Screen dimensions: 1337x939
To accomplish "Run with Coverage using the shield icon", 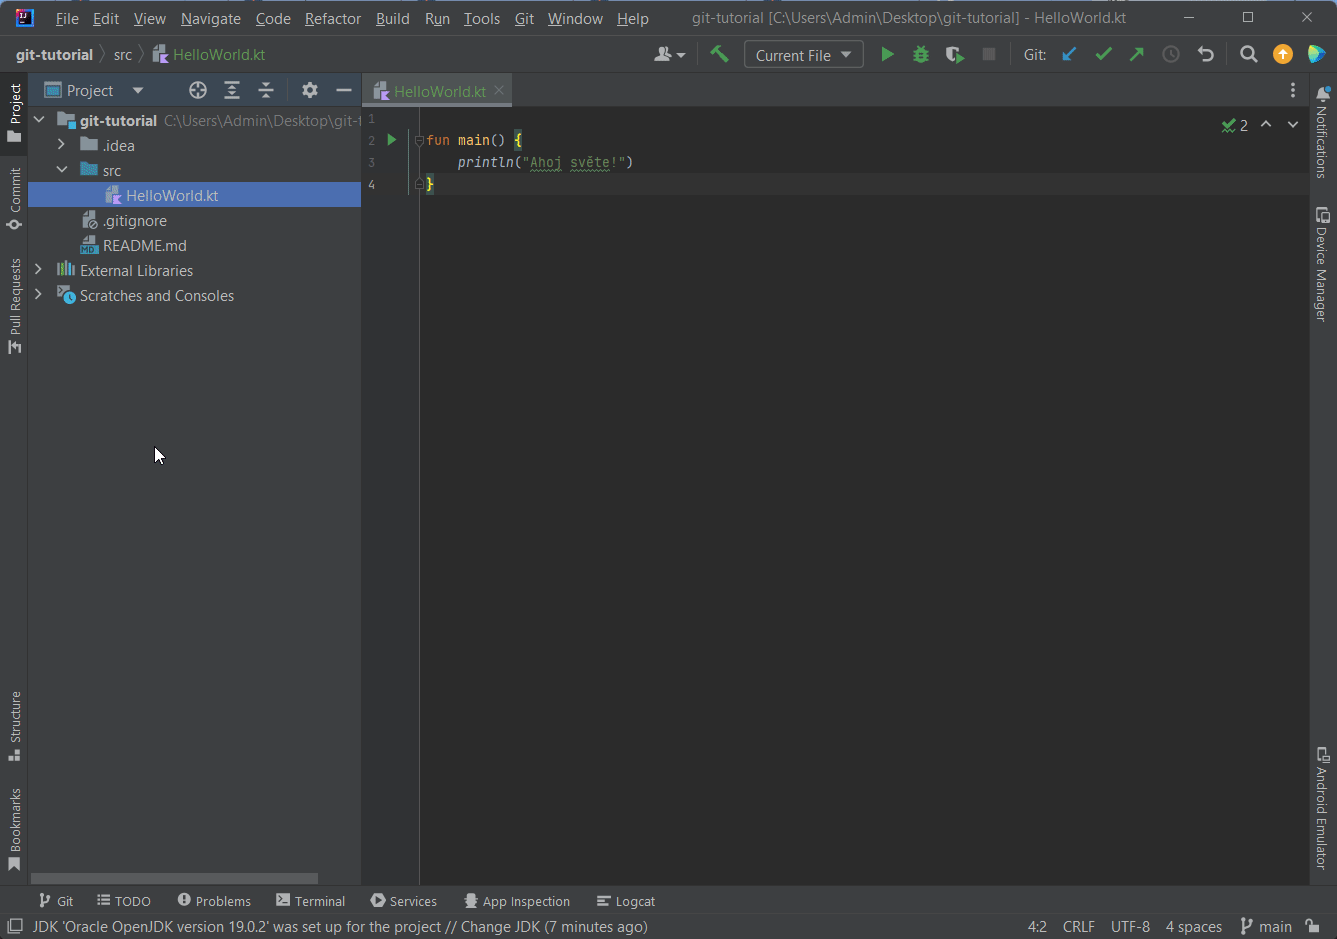I will pos(954,54).
